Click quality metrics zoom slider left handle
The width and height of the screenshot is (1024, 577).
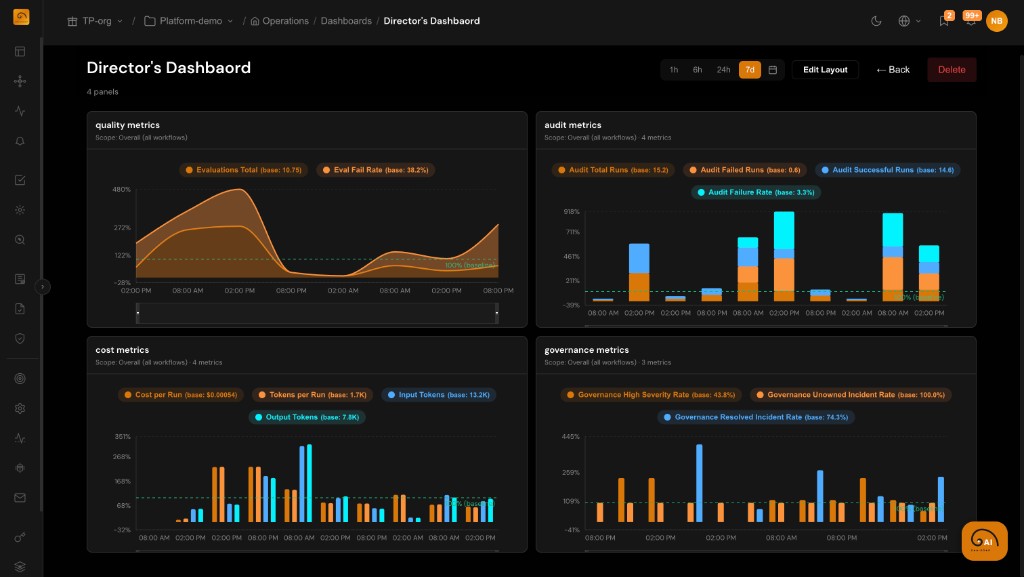(x=138, y=313)
